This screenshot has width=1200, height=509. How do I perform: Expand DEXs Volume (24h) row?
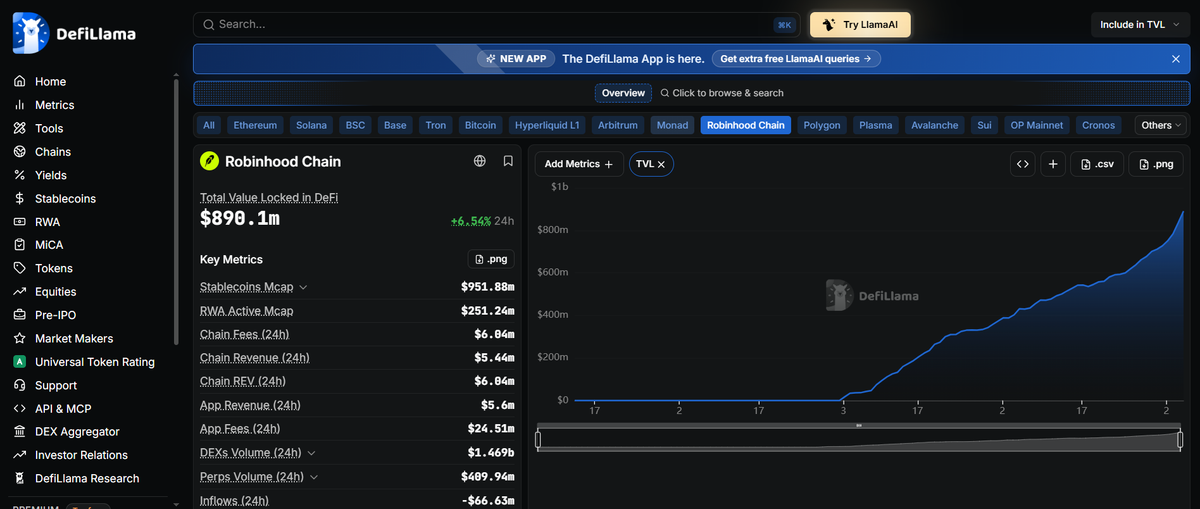pos(313,453)
